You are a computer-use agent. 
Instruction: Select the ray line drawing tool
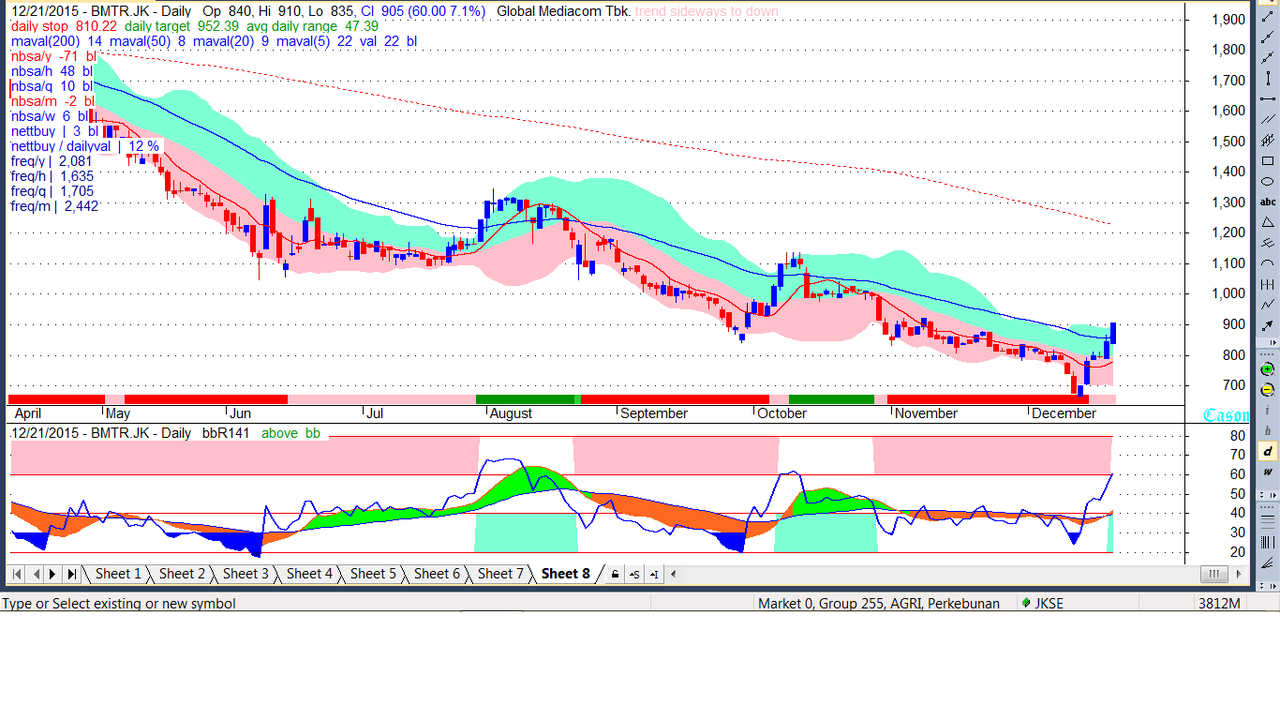pos(1267,37)
